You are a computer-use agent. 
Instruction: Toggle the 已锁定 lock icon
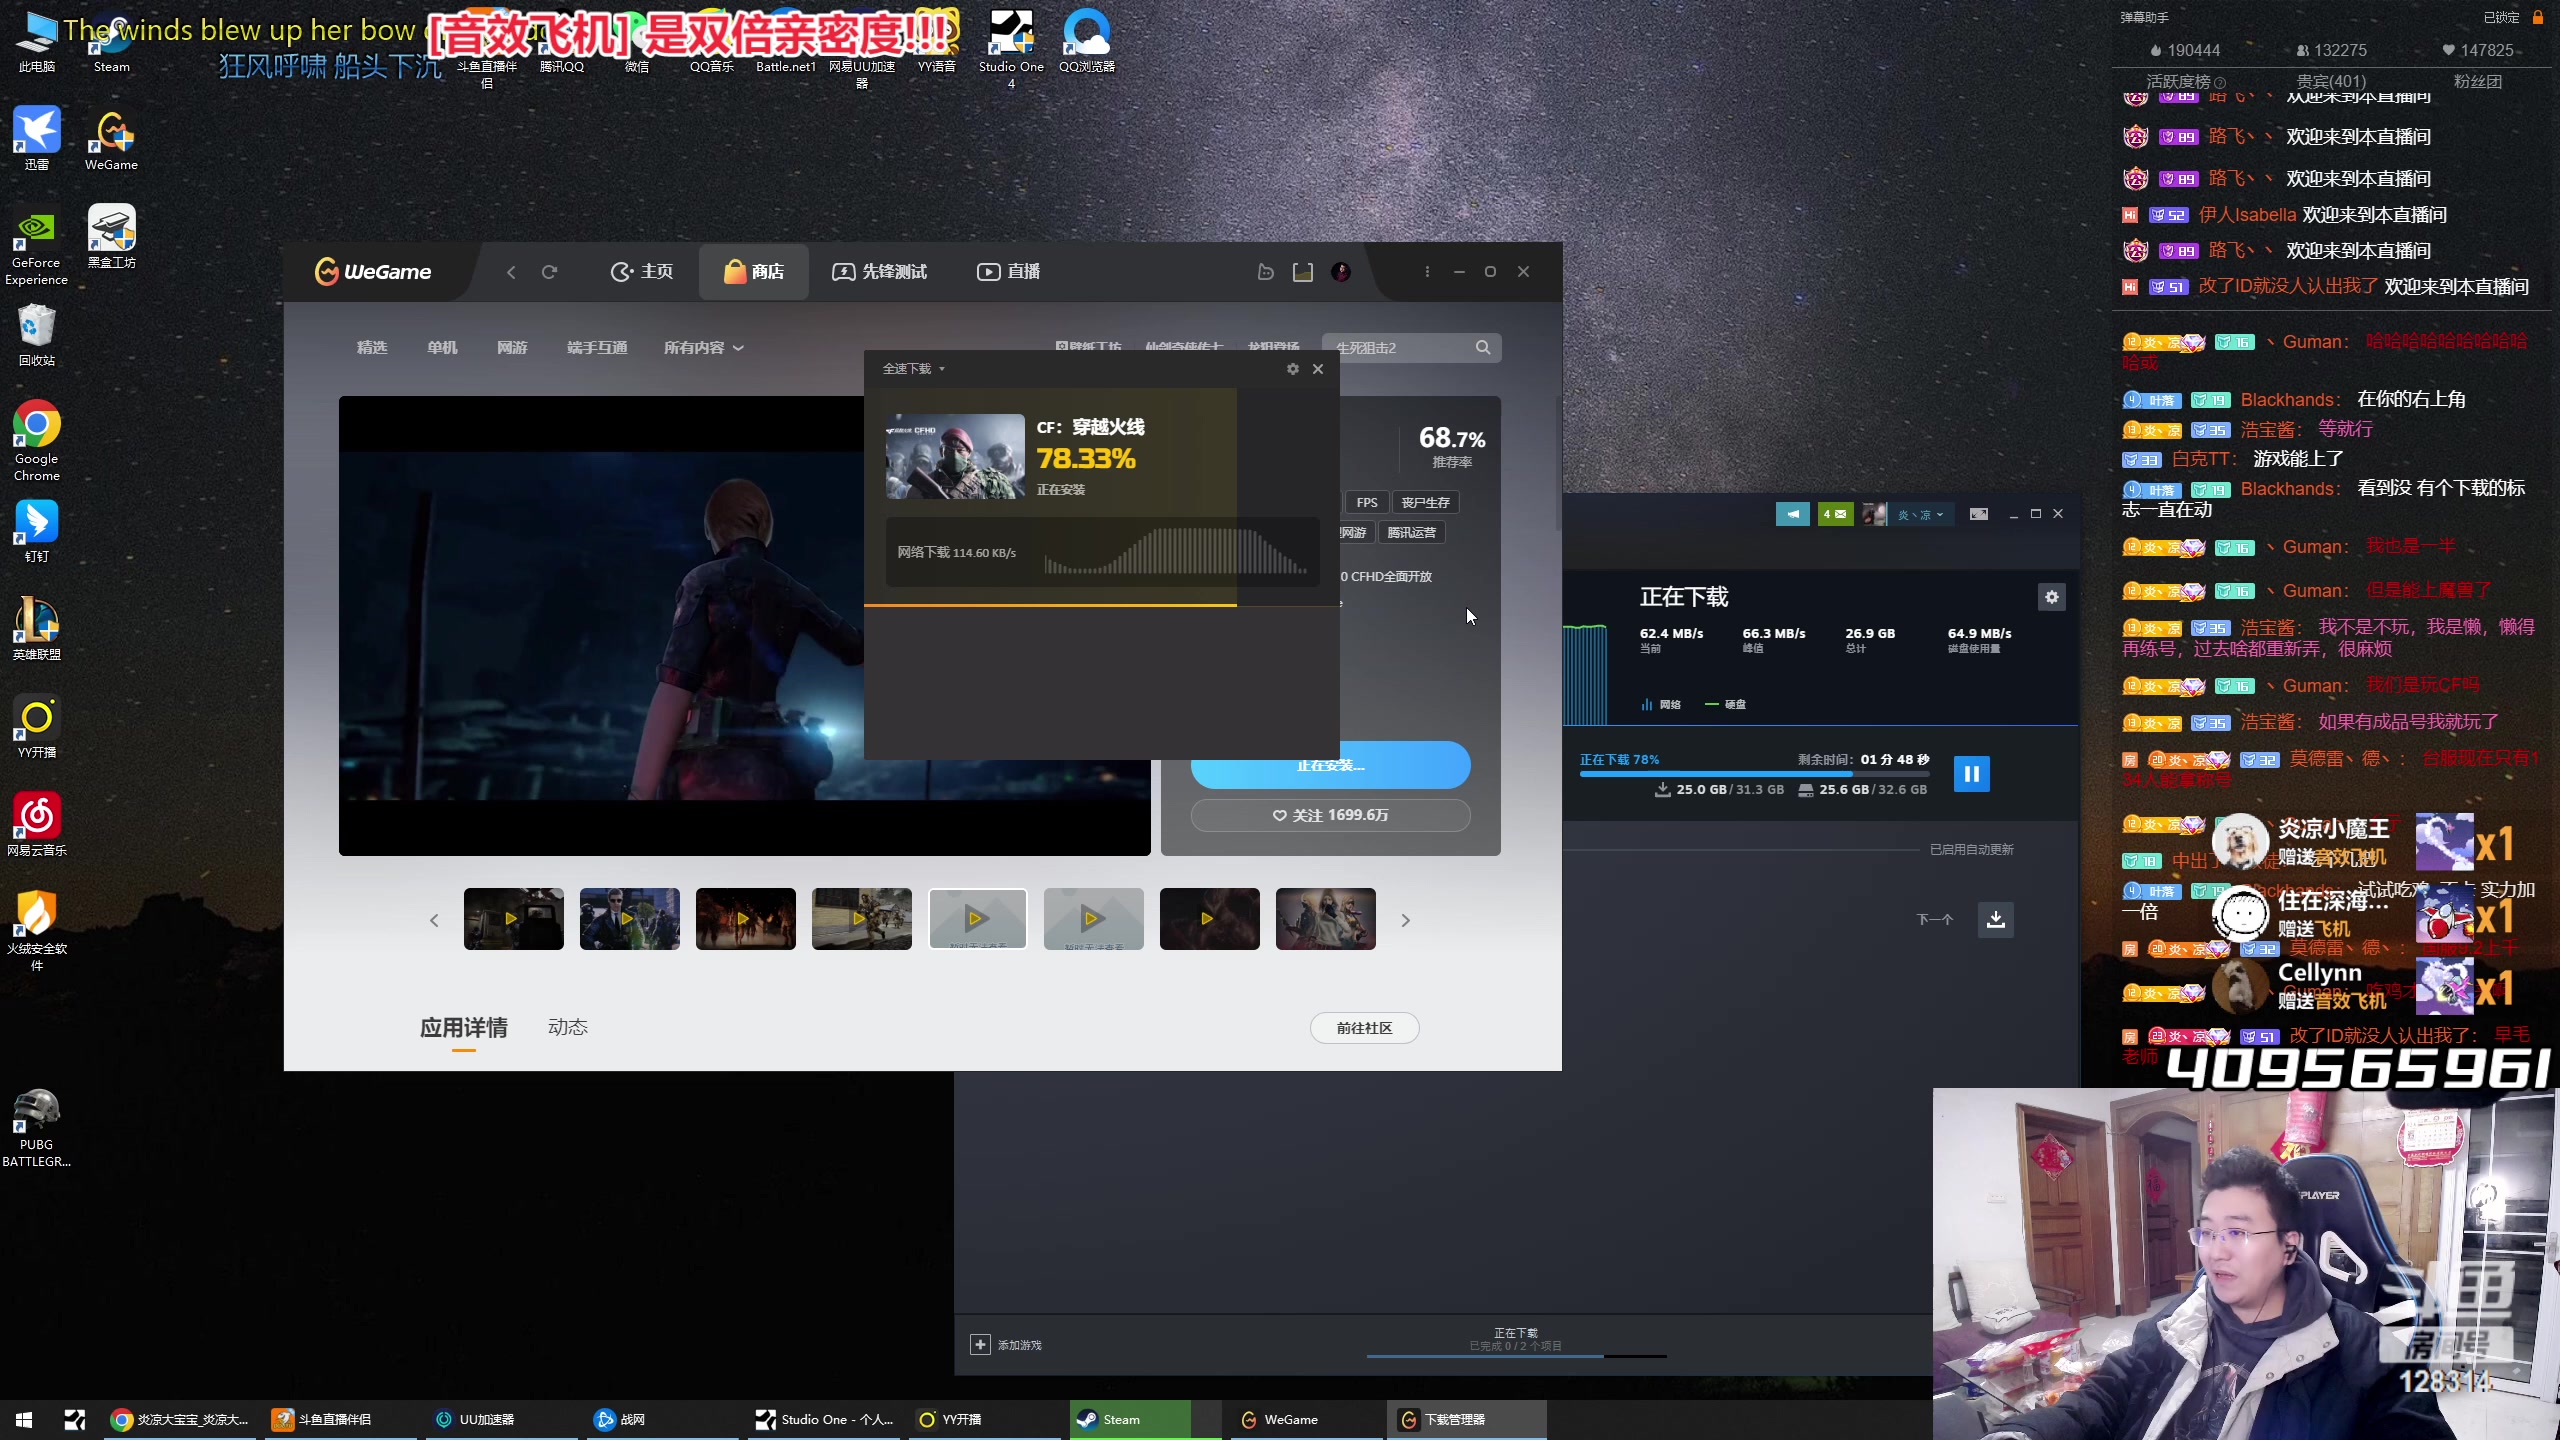(2538, 17)
